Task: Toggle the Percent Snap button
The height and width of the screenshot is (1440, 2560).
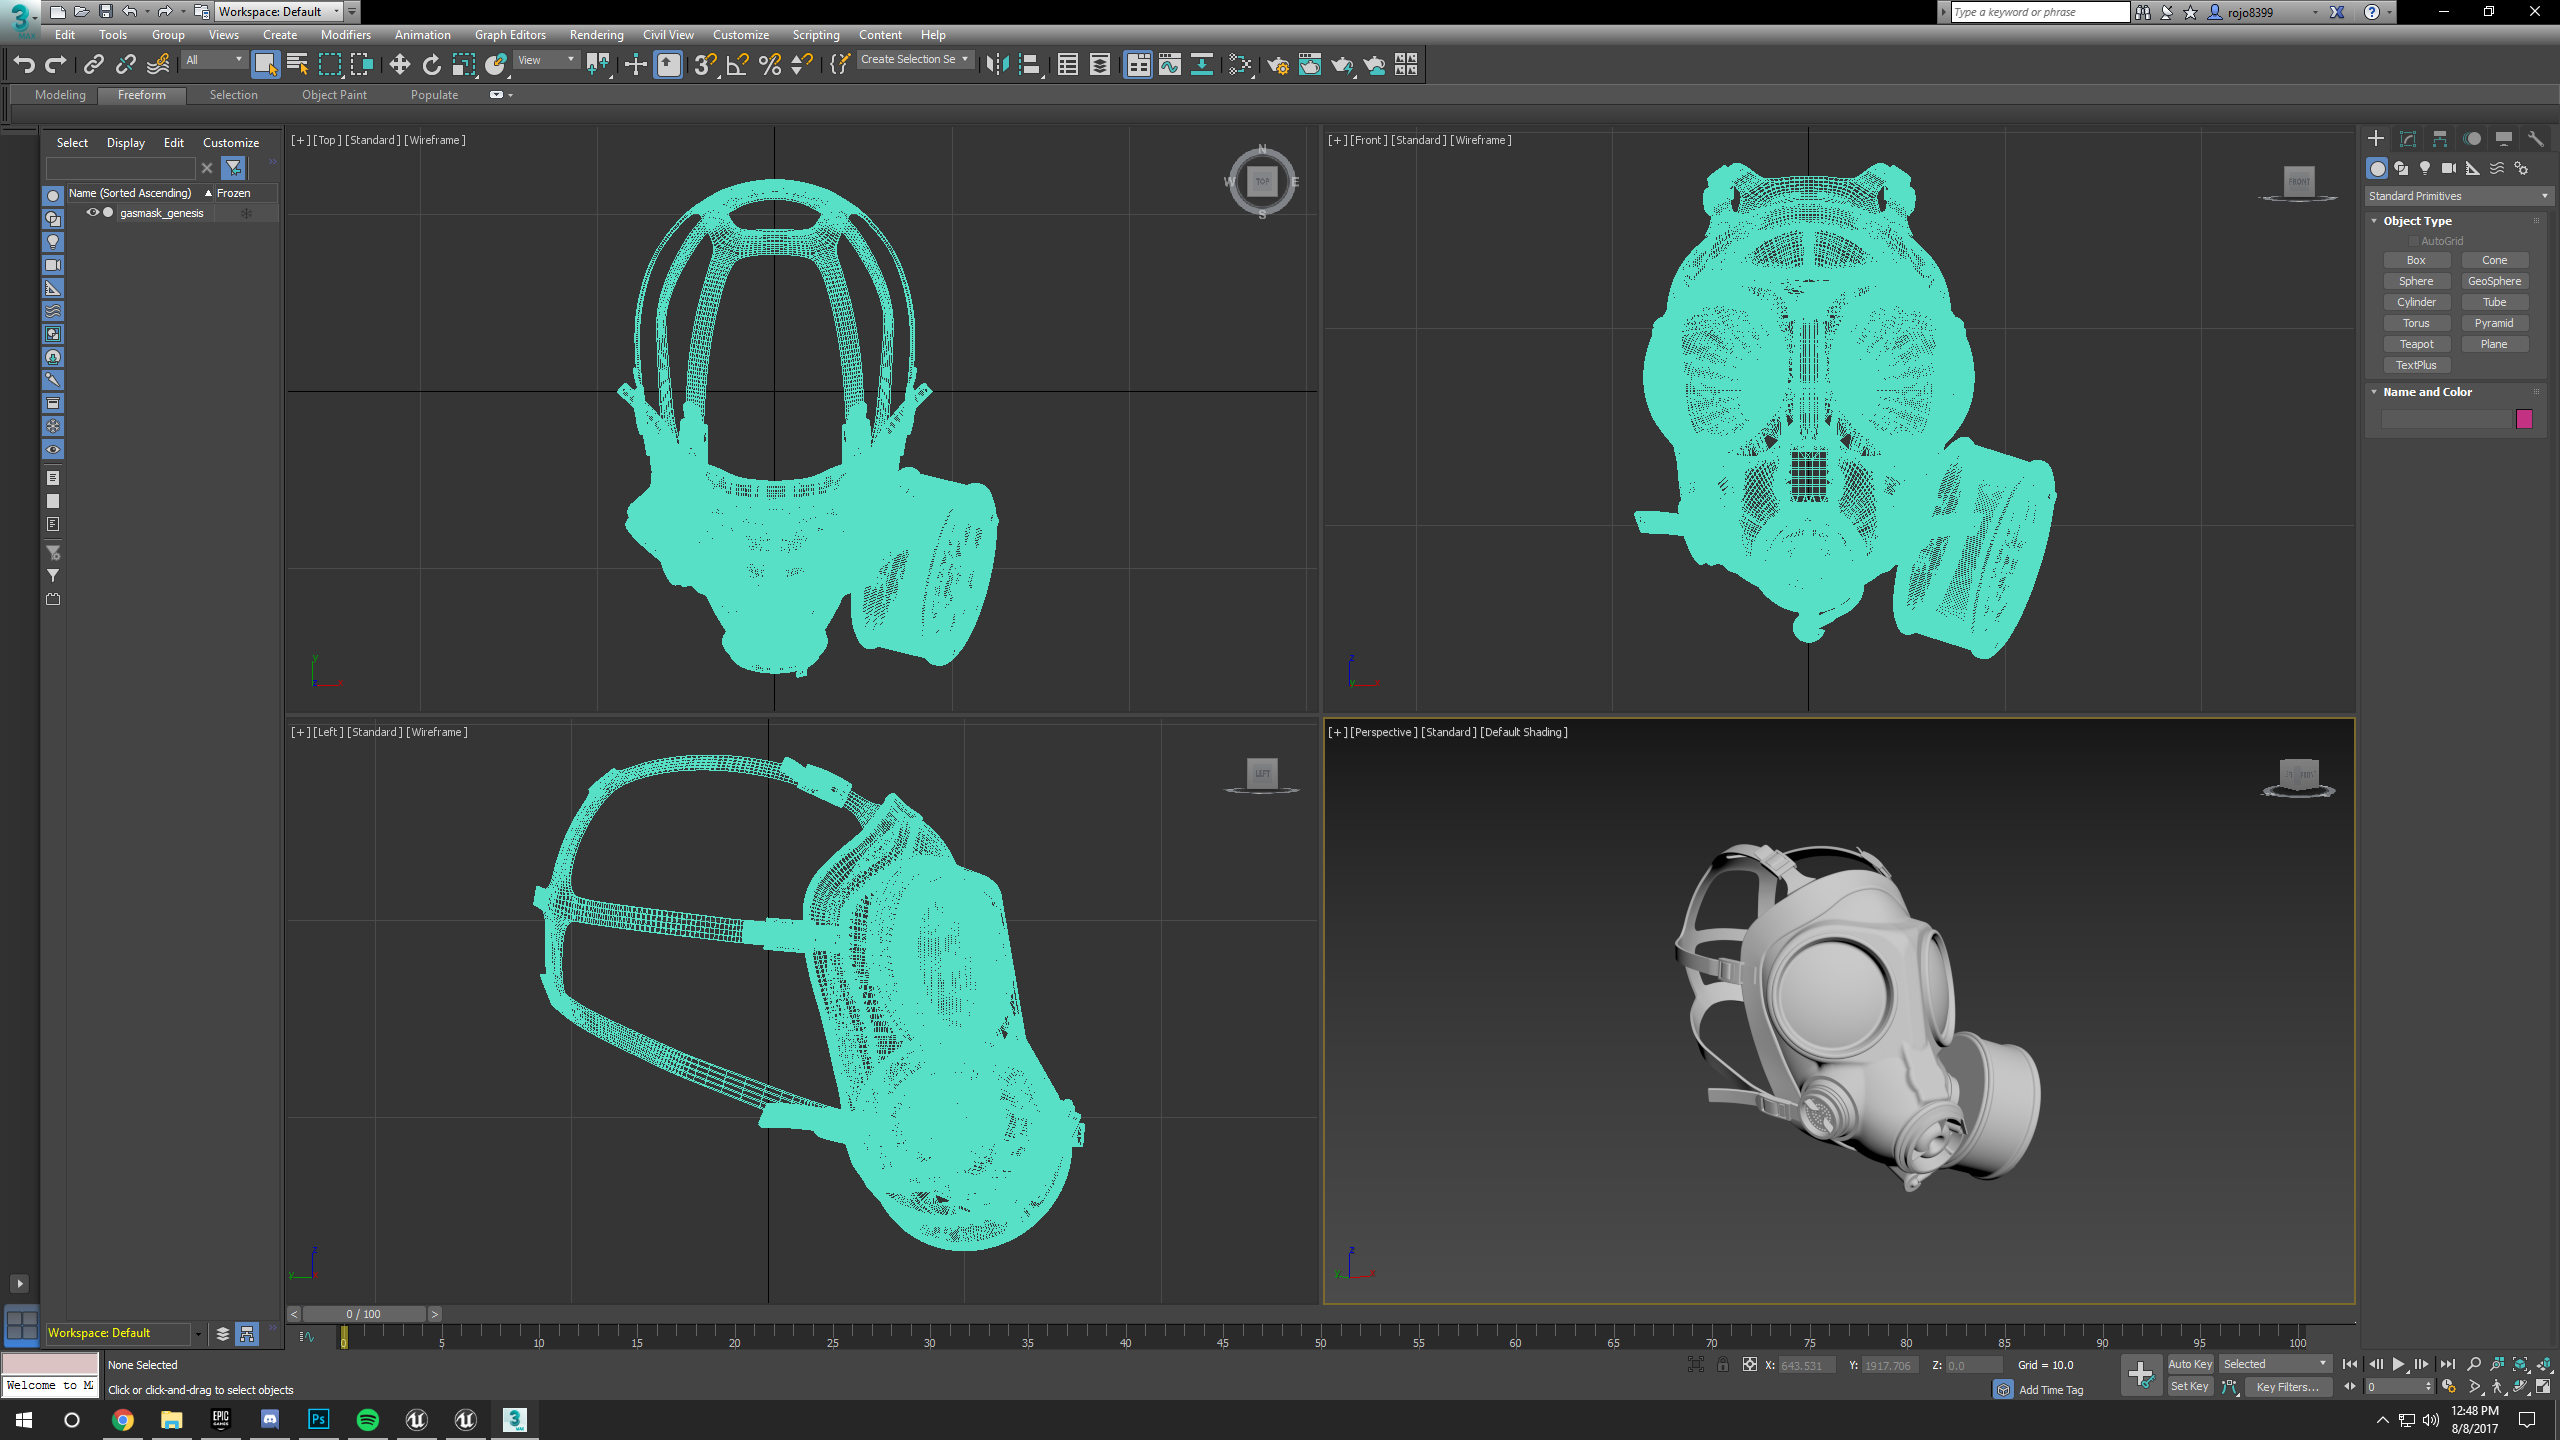Action: pos(769,65)
